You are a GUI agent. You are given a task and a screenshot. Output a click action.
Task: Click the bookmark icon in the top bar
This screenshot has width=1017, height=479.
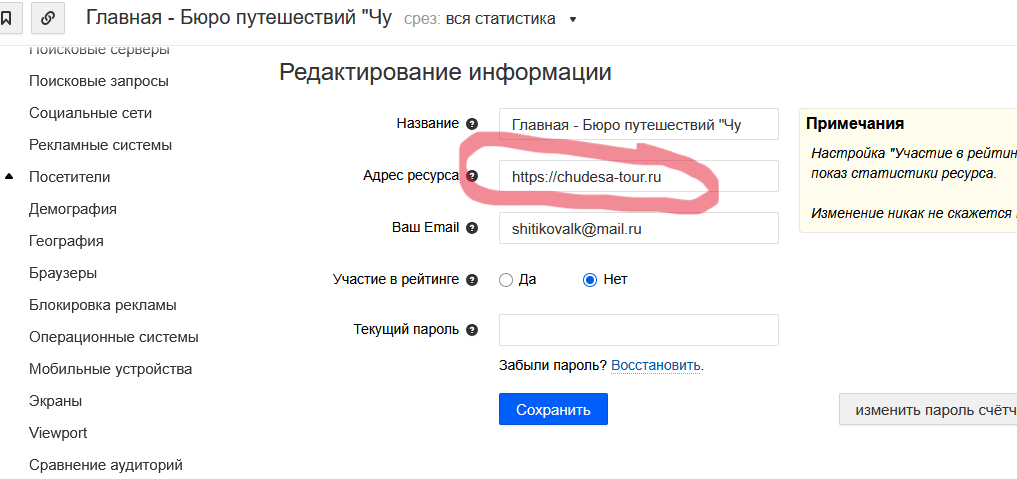coord(6,18)
